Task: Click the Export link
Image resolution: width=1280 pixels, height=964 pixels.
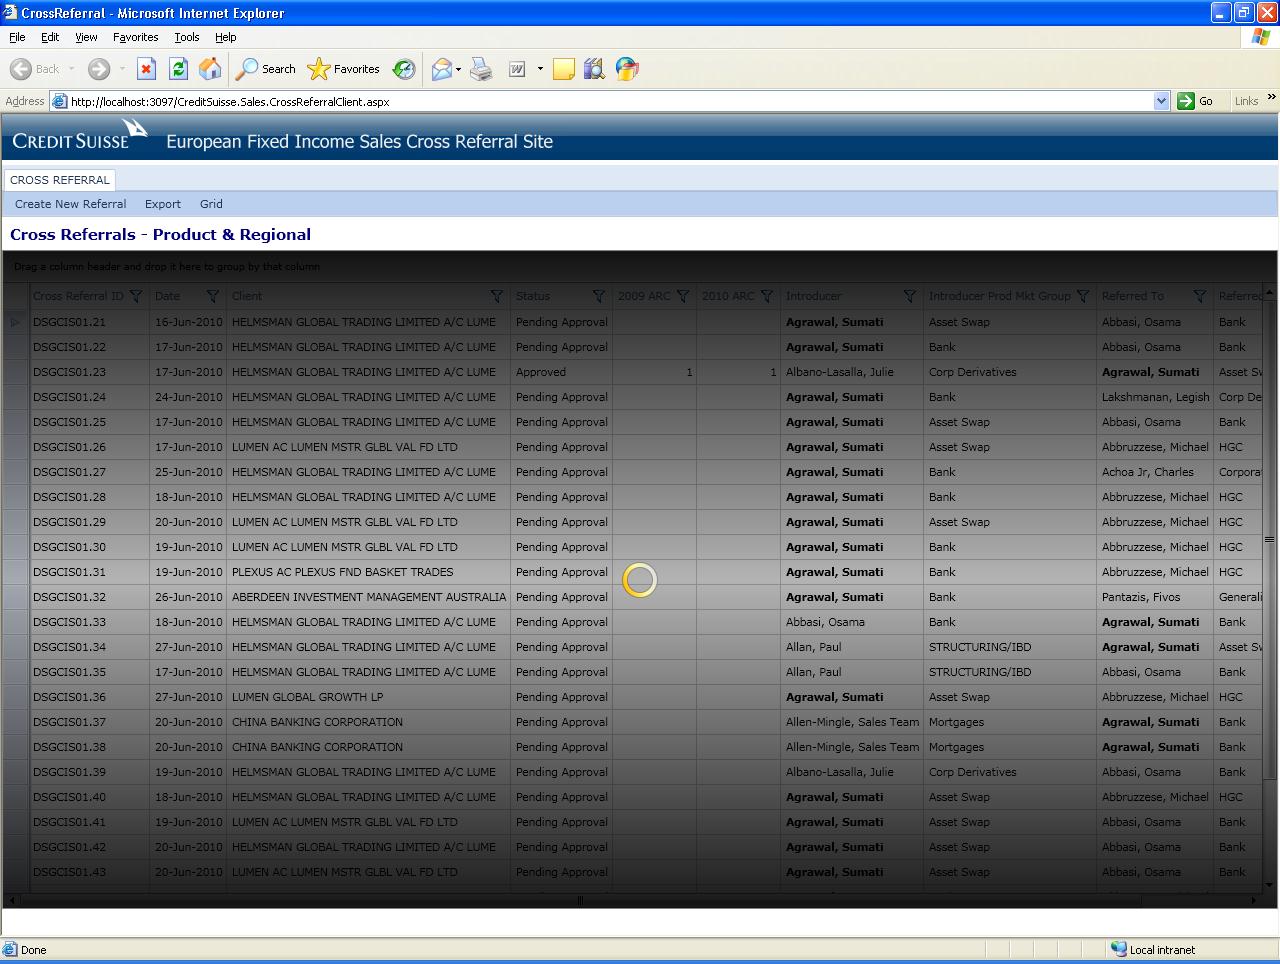Action: [163, 204]
